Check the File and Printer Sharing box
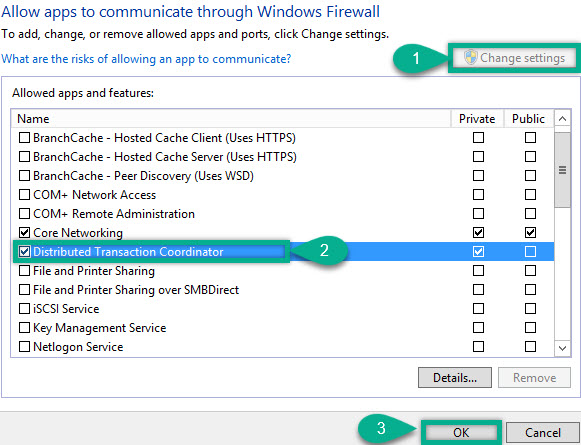Screen dimensions: 581x445 (24, 271)
